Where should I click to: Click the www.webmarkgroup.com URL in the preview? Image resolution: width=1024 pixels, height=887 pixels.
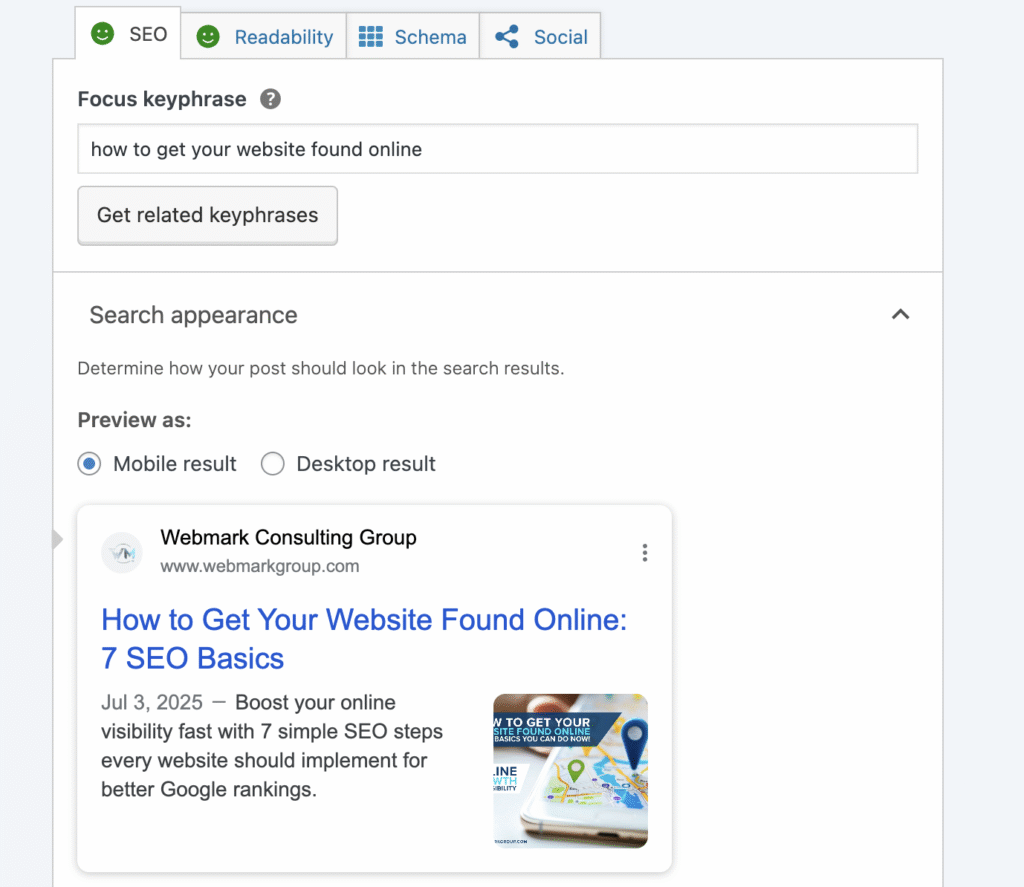[x=259, y=565]
